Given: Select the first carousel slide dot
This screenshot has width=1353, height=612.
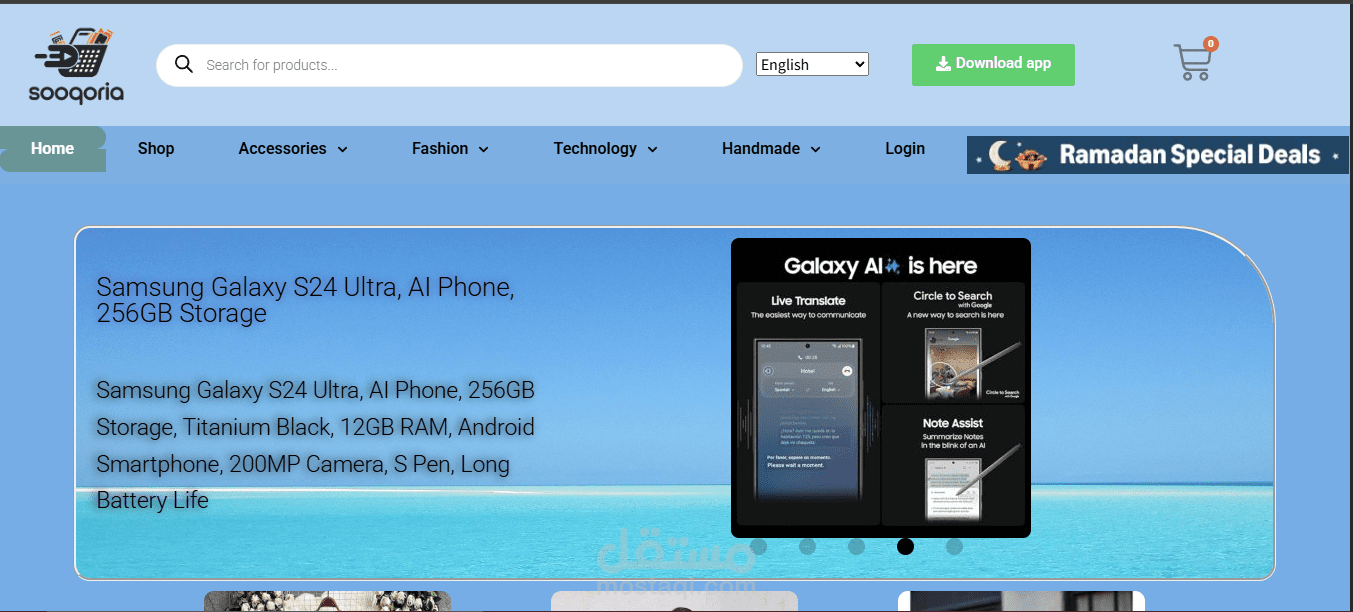Looking at the screenshot, I should coord(759,546).
